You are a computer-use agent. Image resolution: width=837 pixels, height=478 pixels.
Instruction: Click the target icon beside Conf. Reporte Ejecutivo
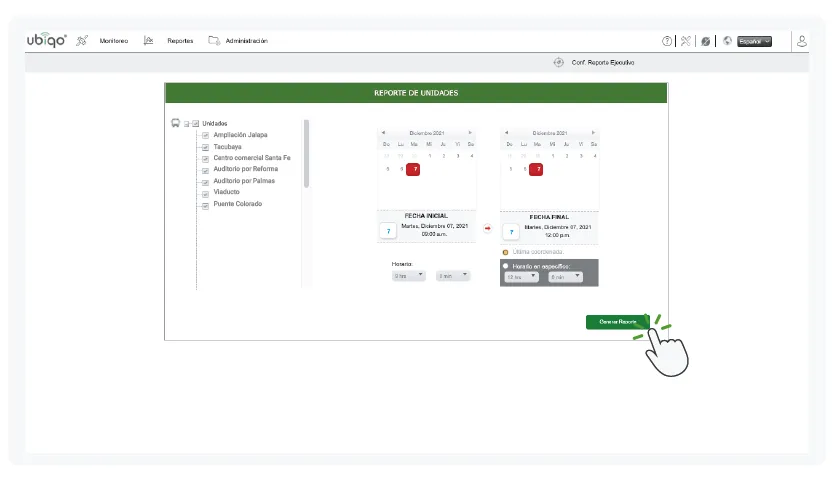[558, 62]
